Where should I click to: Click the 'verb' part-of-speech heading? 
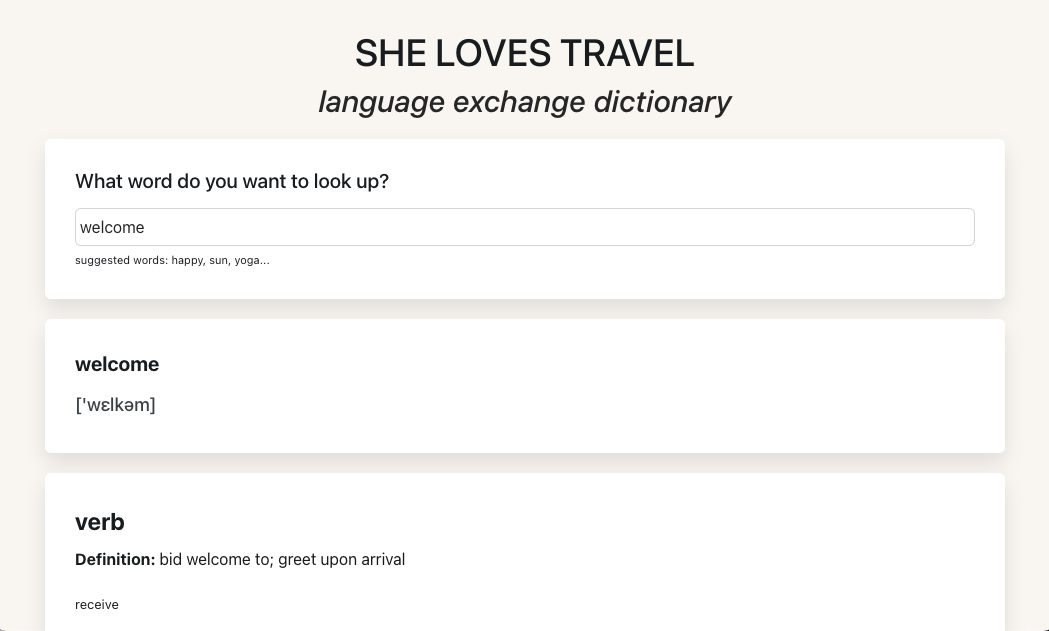100,522
